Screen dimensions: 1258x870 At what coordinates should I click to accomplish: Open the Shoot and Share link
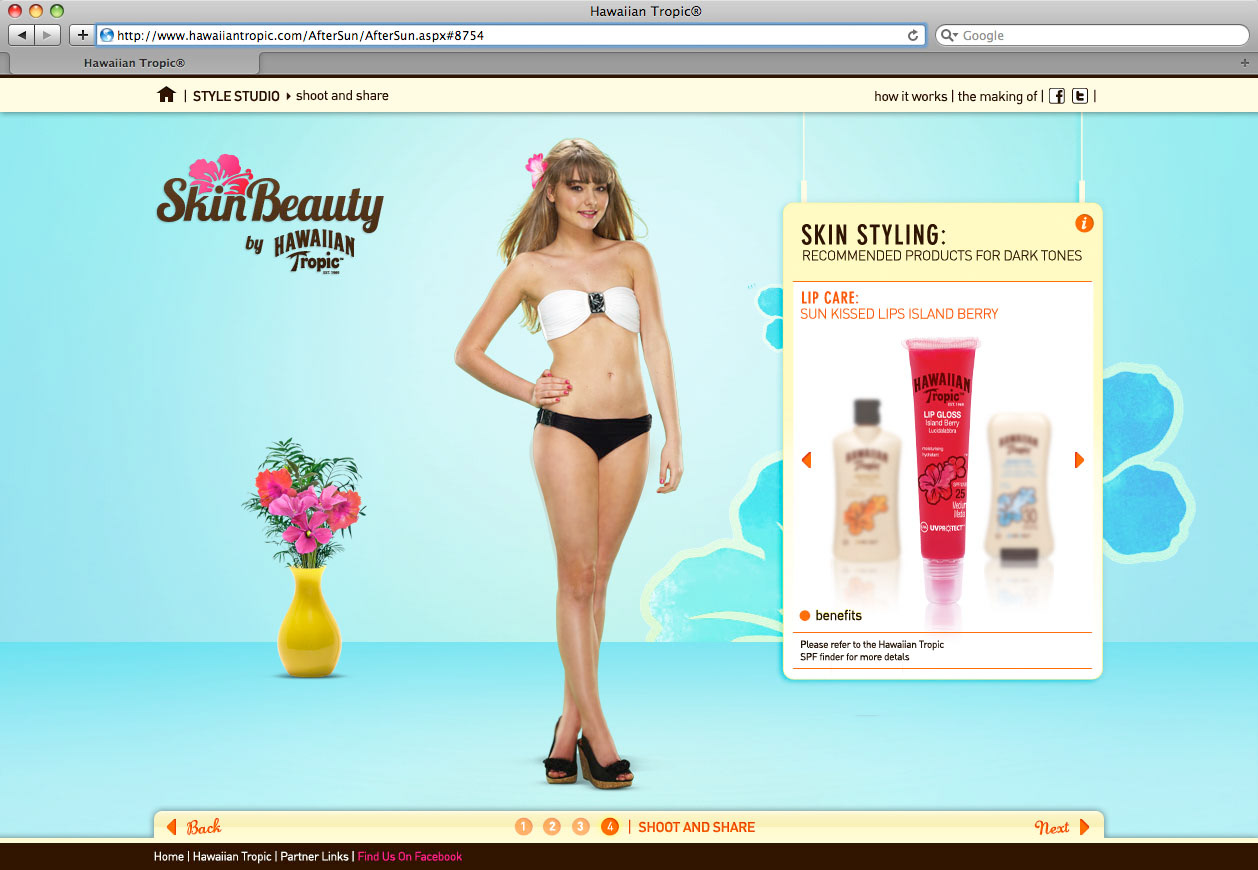coord(697,827)
